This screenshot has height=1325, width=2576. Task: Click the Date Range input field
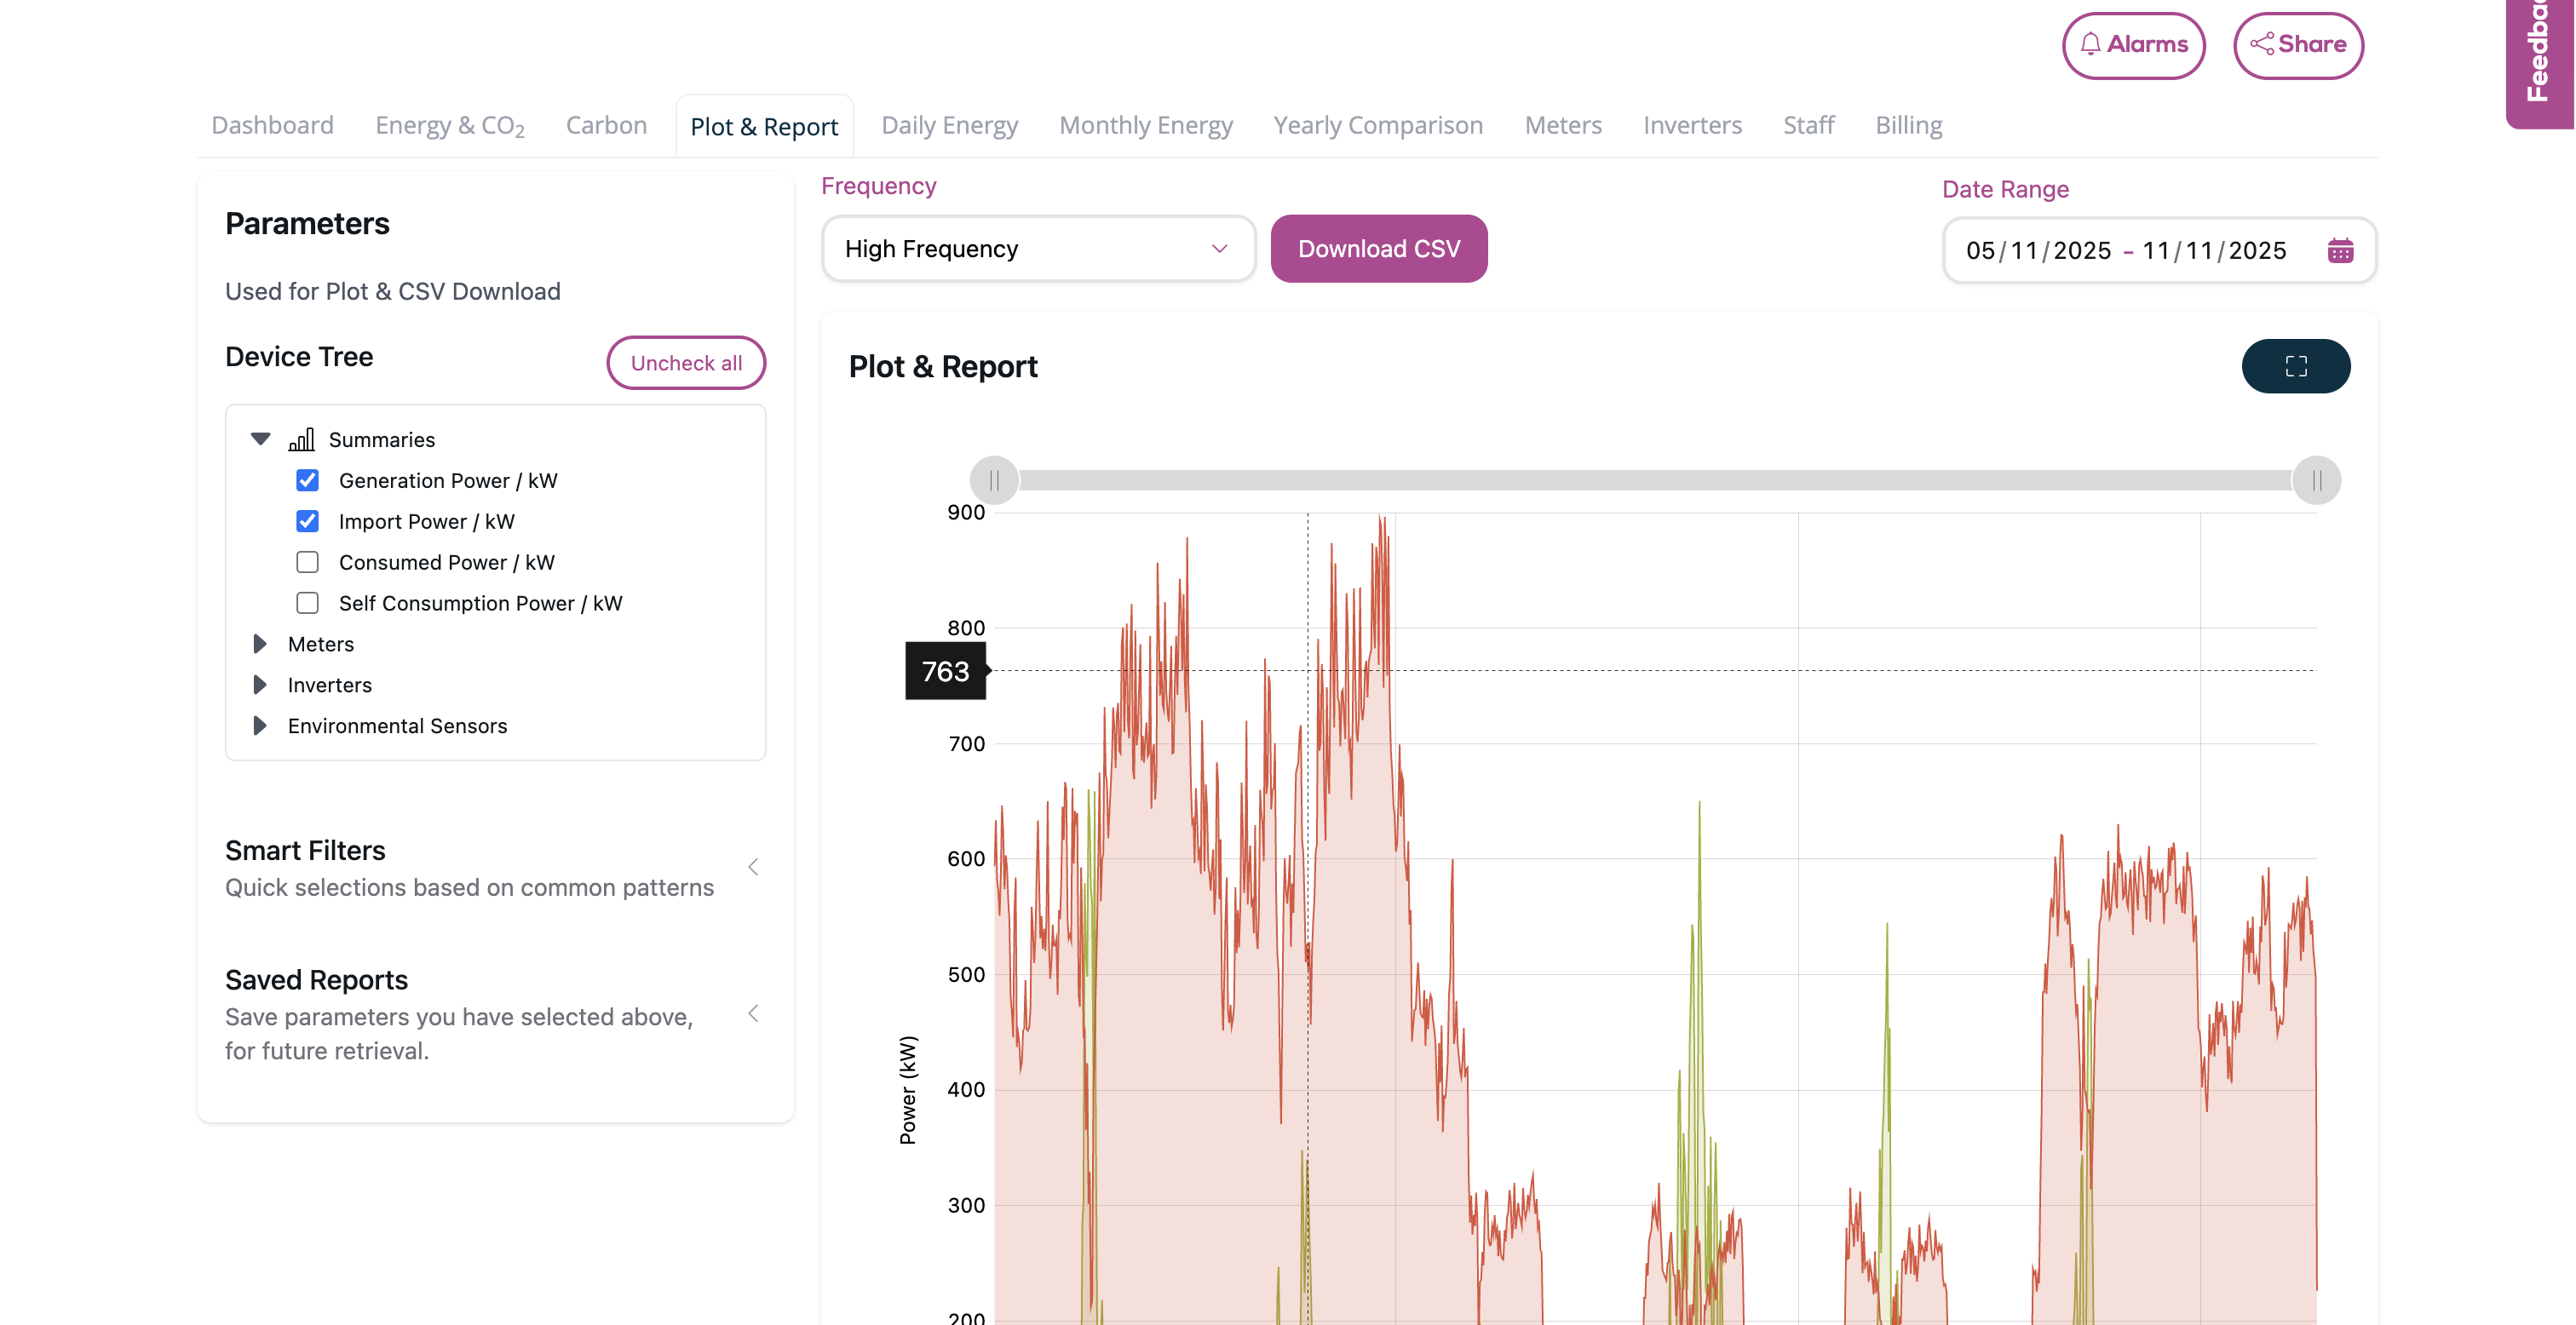coord(2159,250)
